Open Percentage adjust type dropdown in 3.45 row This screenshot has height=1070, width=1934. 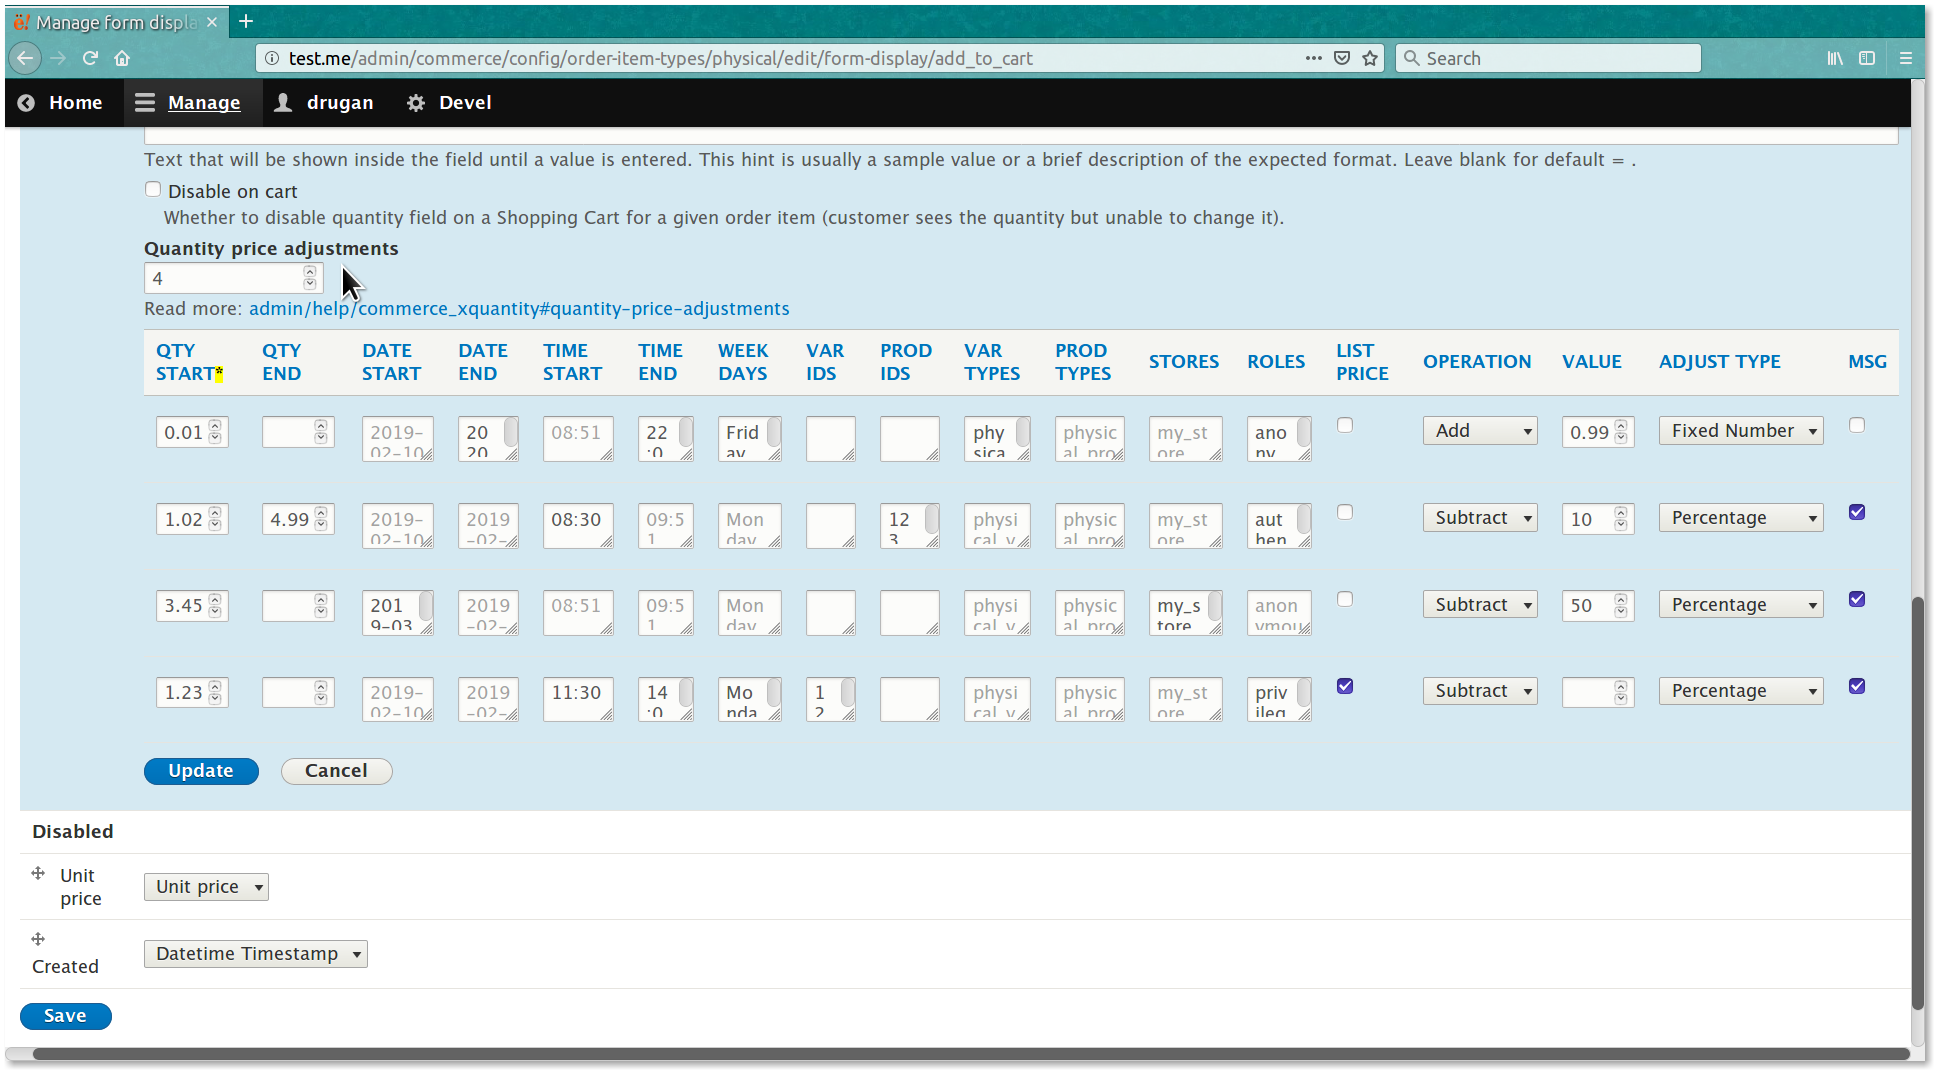pyautogui.click(x=1741, y=605)
